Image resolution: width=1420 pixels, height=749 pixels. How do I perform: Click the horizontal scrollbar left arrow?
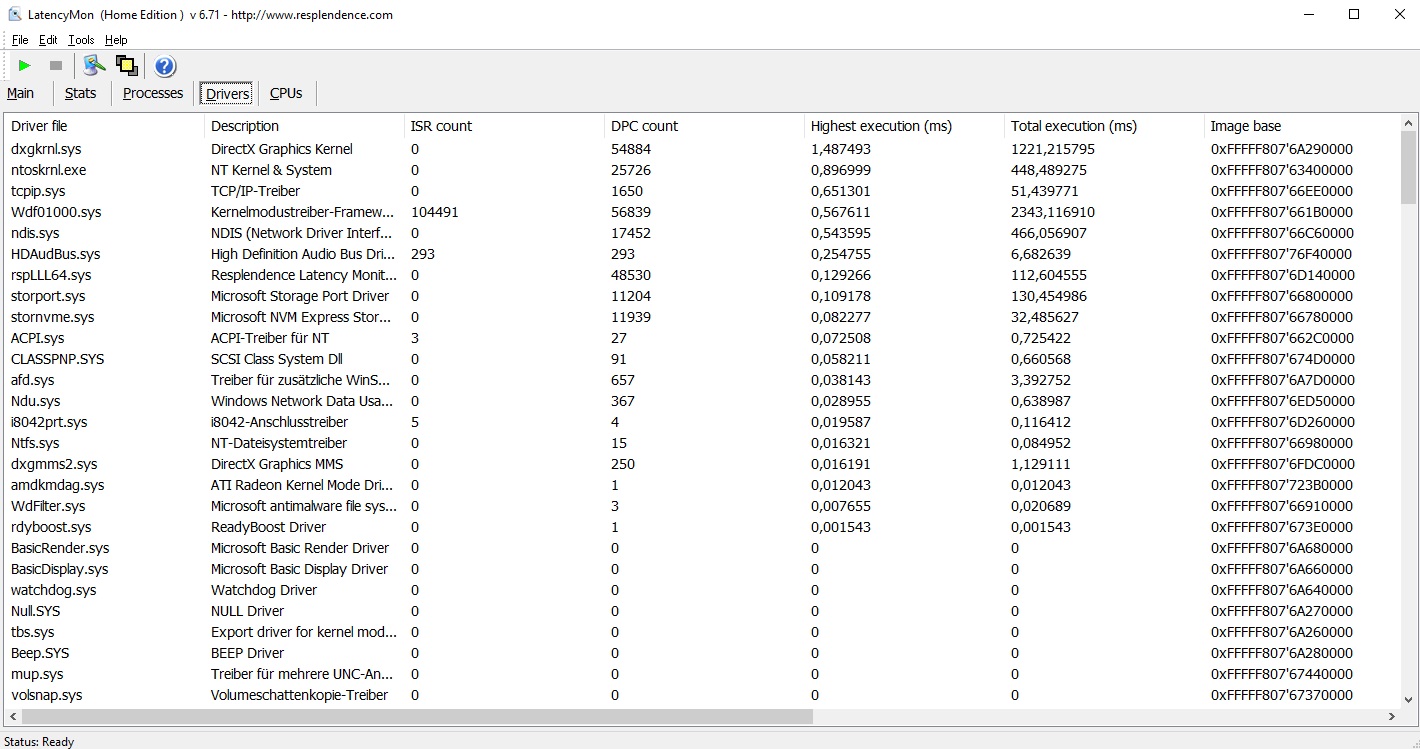(x=13, y=716)
